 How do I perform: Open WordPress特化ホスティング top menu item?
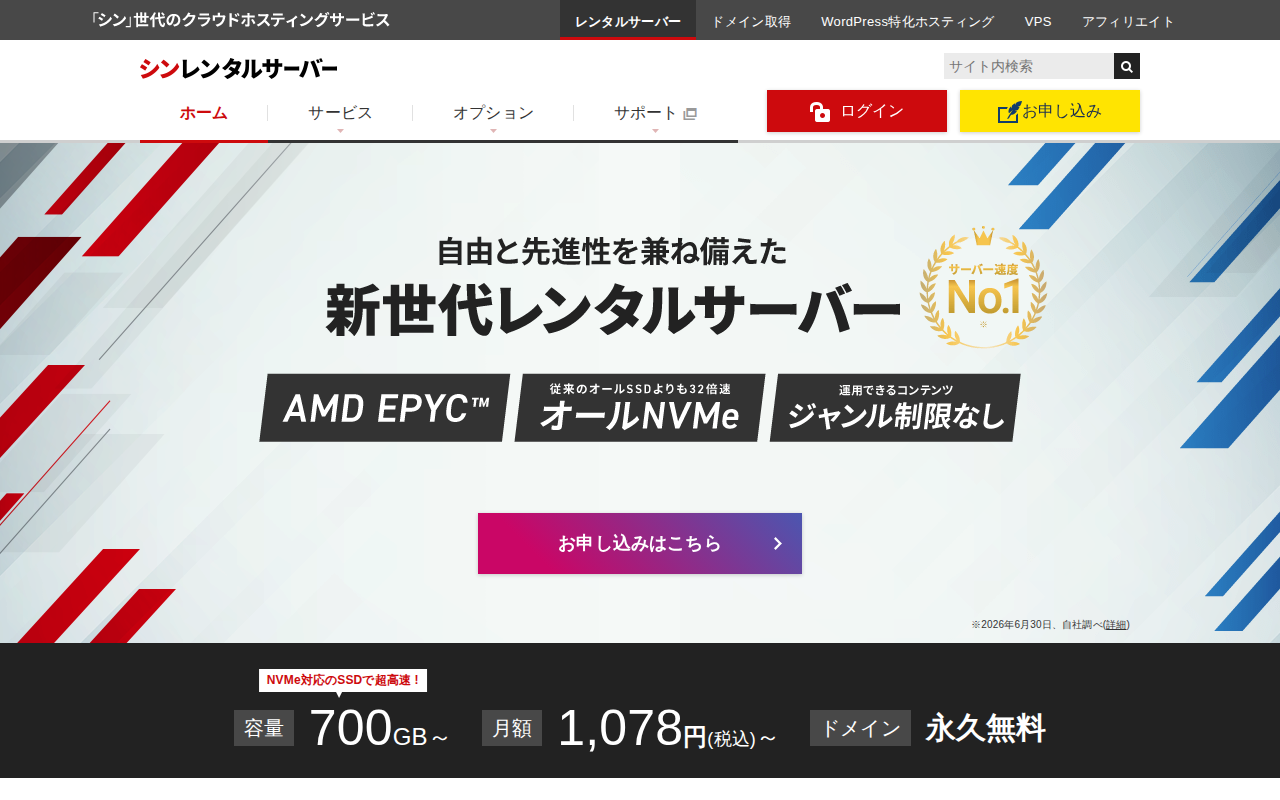[907, 21]
